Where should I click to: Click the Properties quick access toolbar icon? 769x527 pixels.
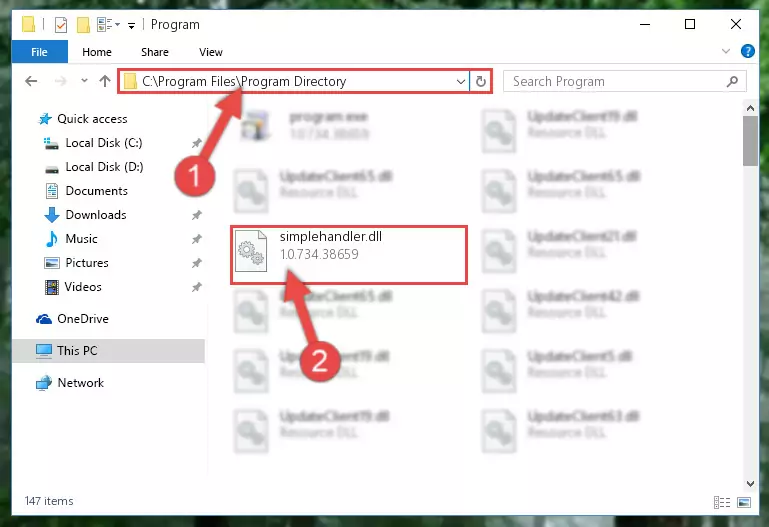[x=61, y=25]
